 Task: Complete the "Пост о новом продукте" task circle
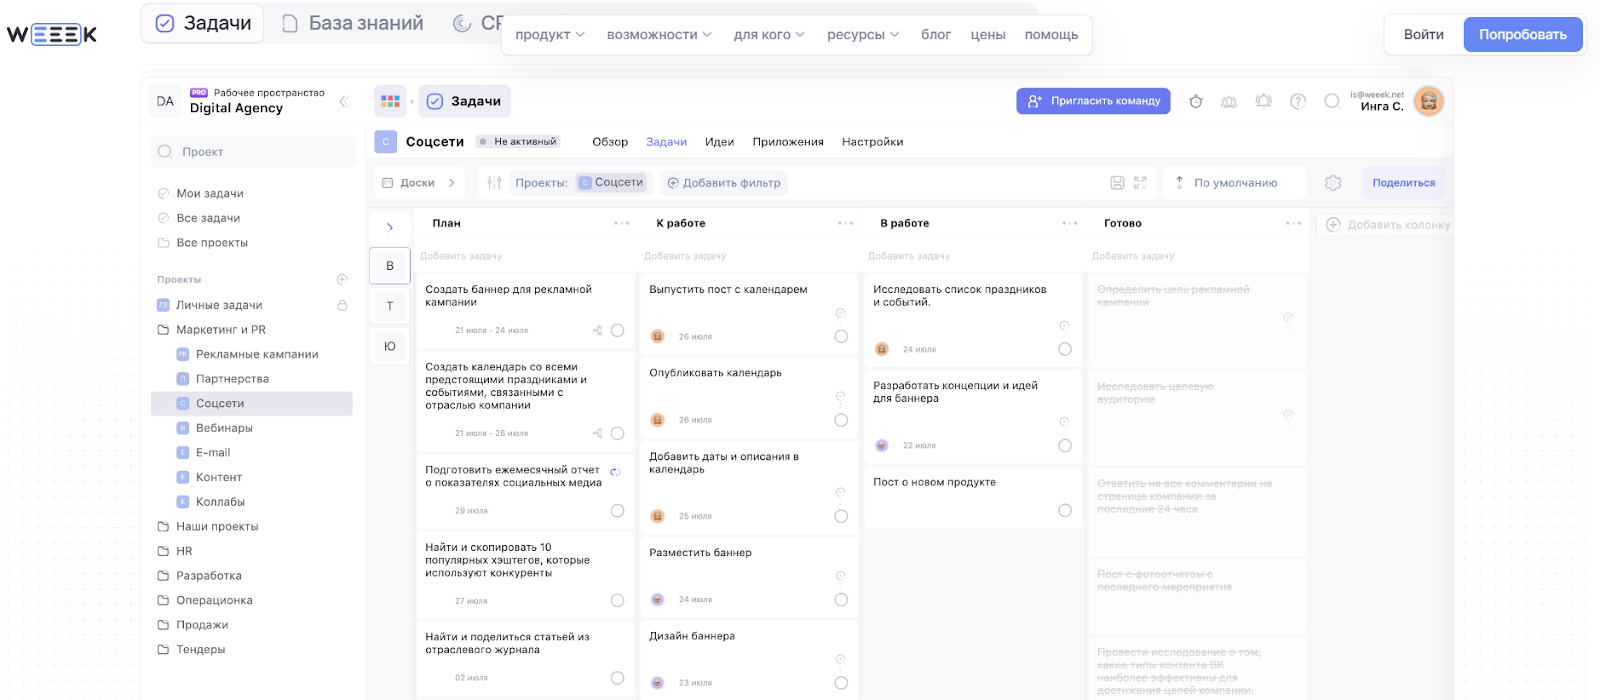(x=1065, y=511)
